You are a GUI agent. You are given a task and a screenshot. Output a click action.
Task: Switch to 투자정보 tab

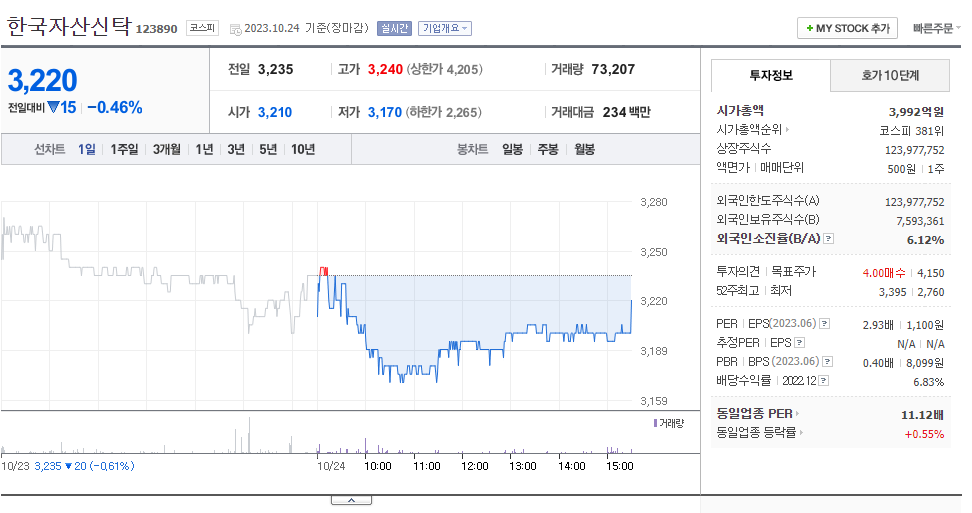(771, 76)
